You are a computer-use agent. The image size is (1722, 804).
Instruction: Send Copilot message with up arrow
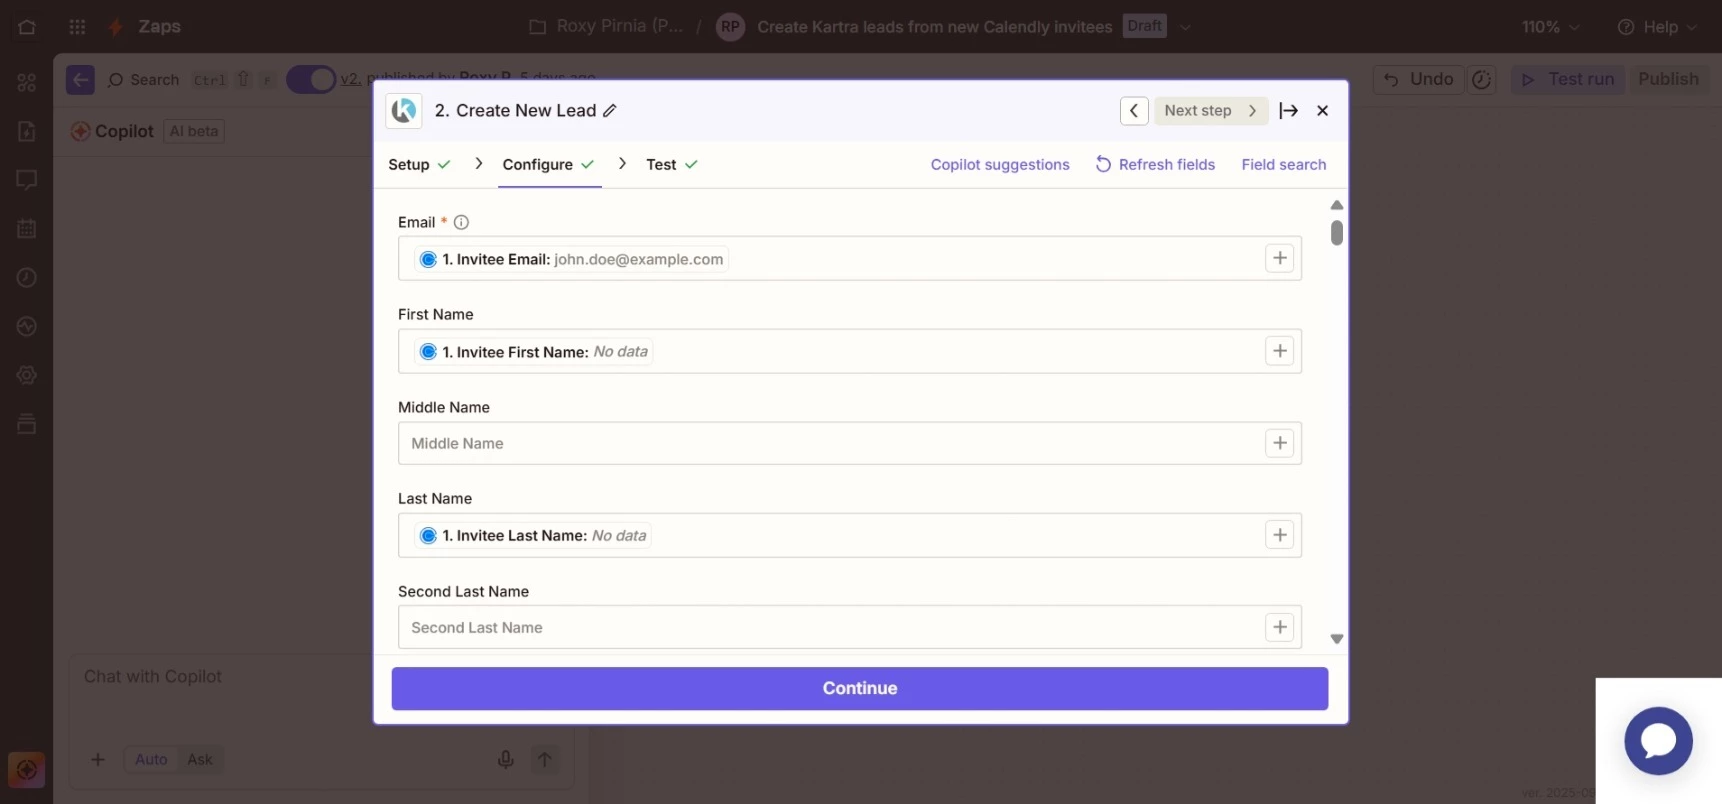[x=544, y=759]
